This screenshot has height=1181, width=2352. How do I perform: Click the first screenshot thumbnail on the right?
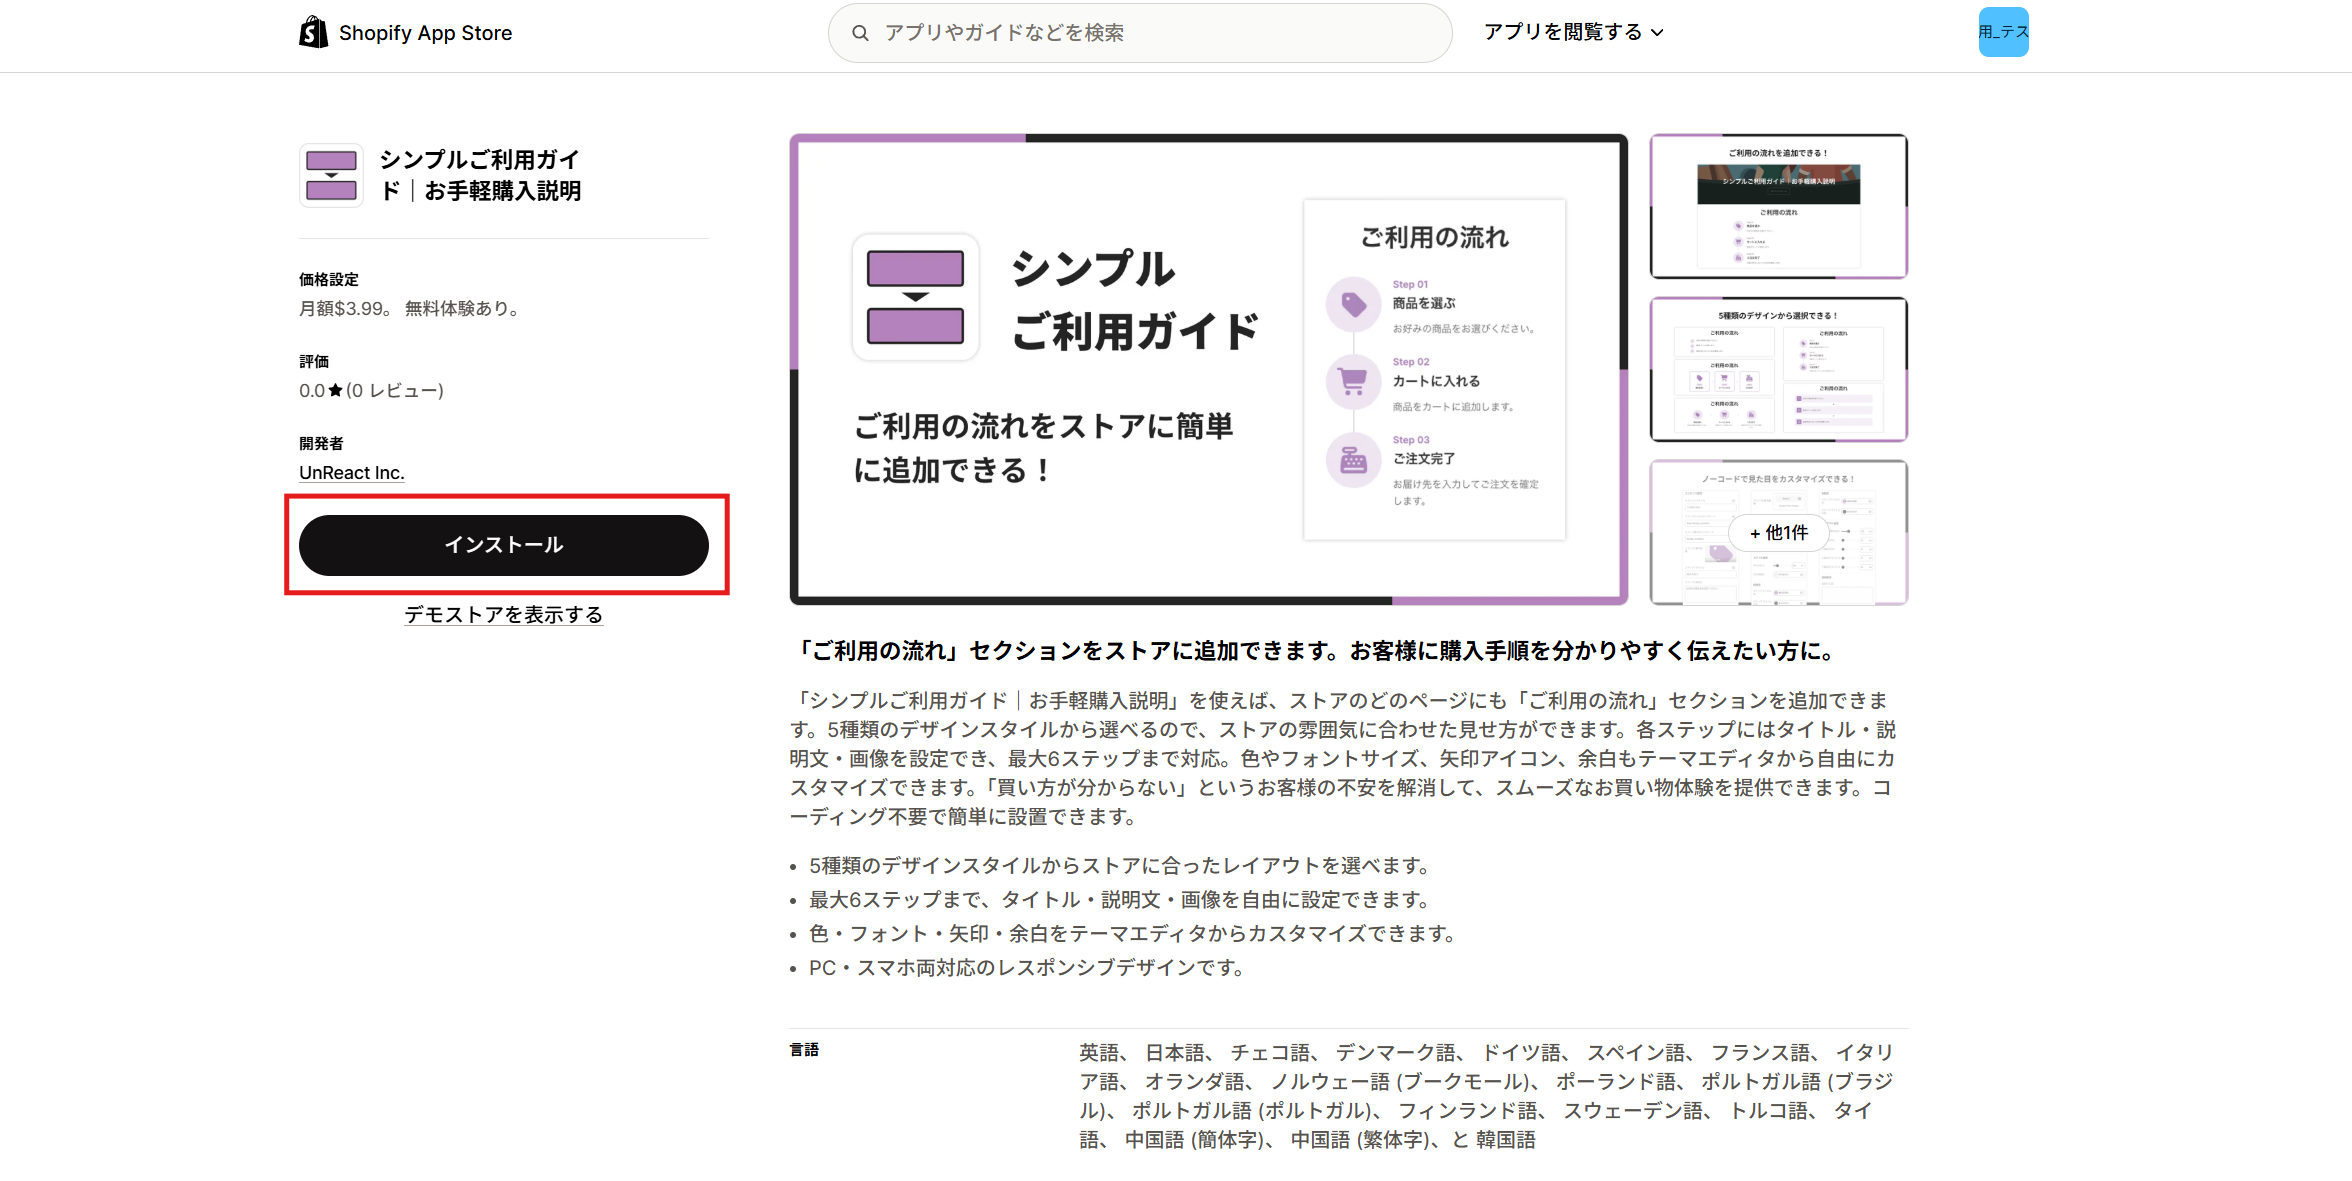[1778, 206]
